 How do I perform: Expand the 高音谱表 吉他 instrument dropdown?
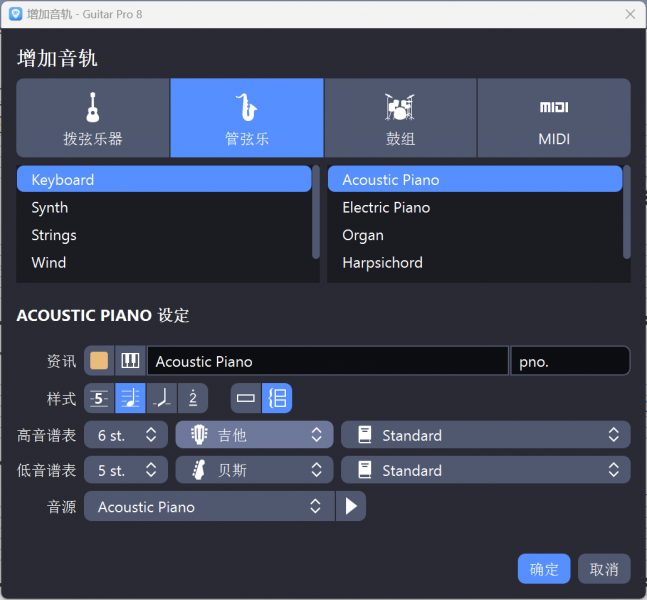(254, 435)
